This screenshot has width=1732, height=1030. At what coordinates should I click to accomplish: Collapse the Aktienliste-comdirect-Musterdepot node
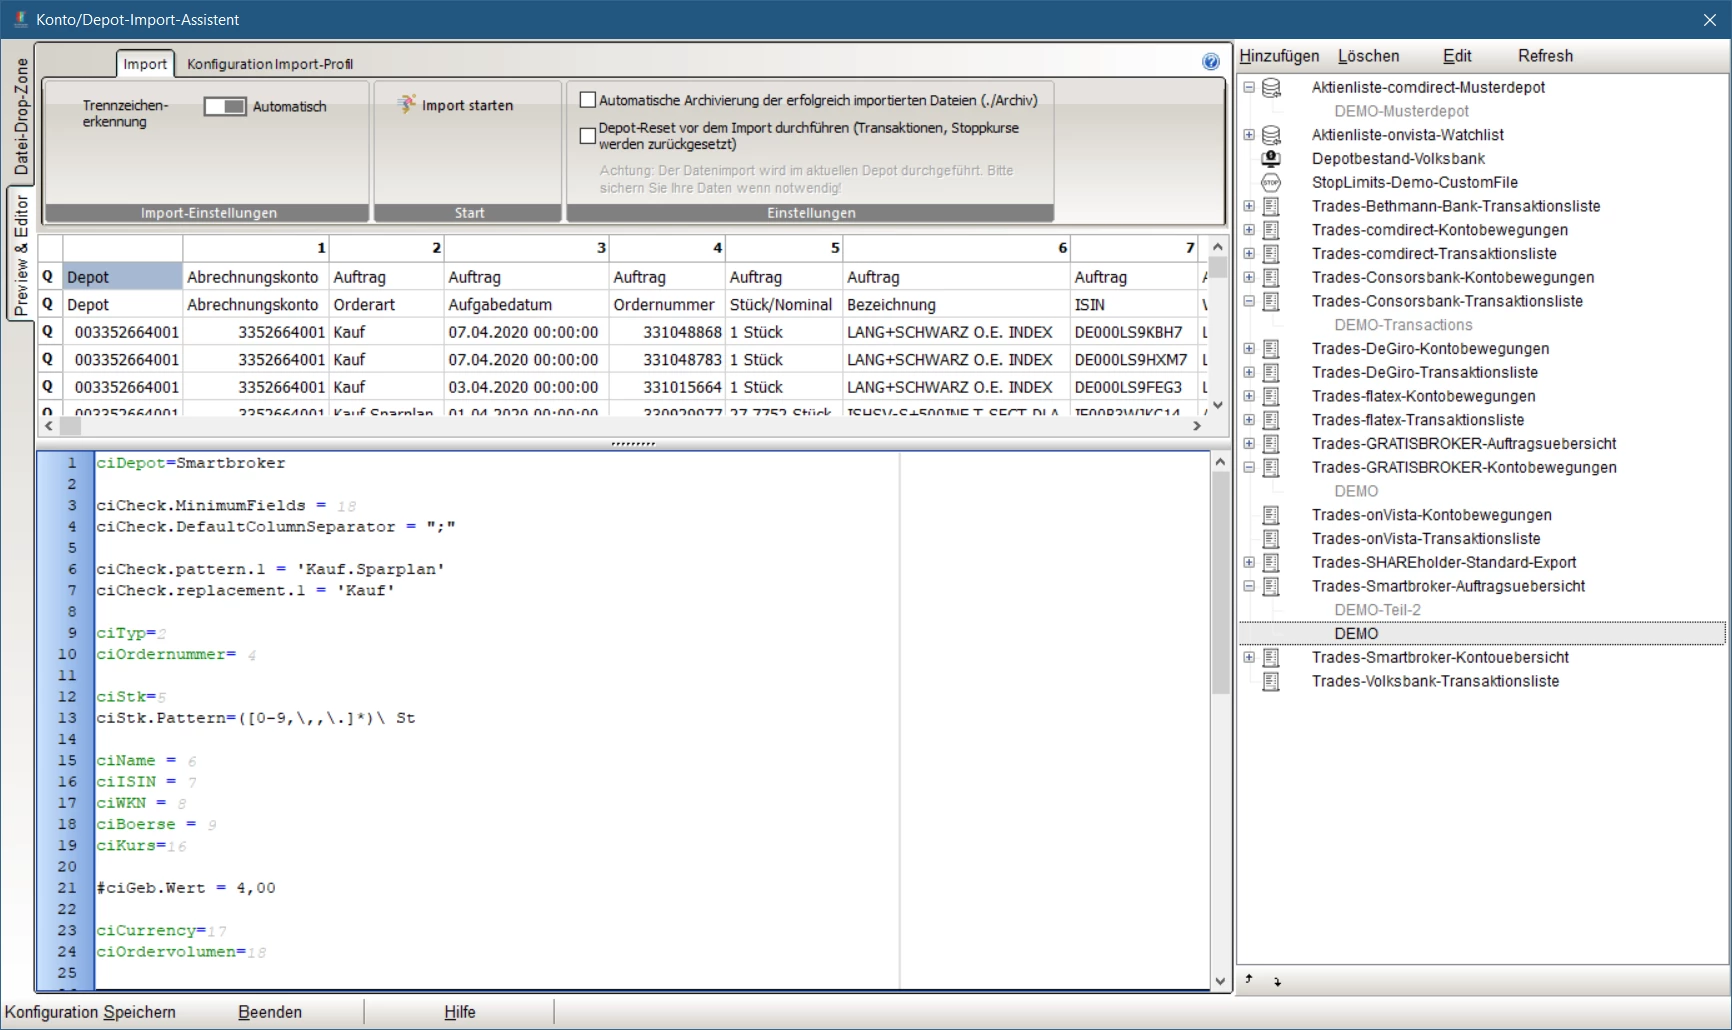point(1249,88)
